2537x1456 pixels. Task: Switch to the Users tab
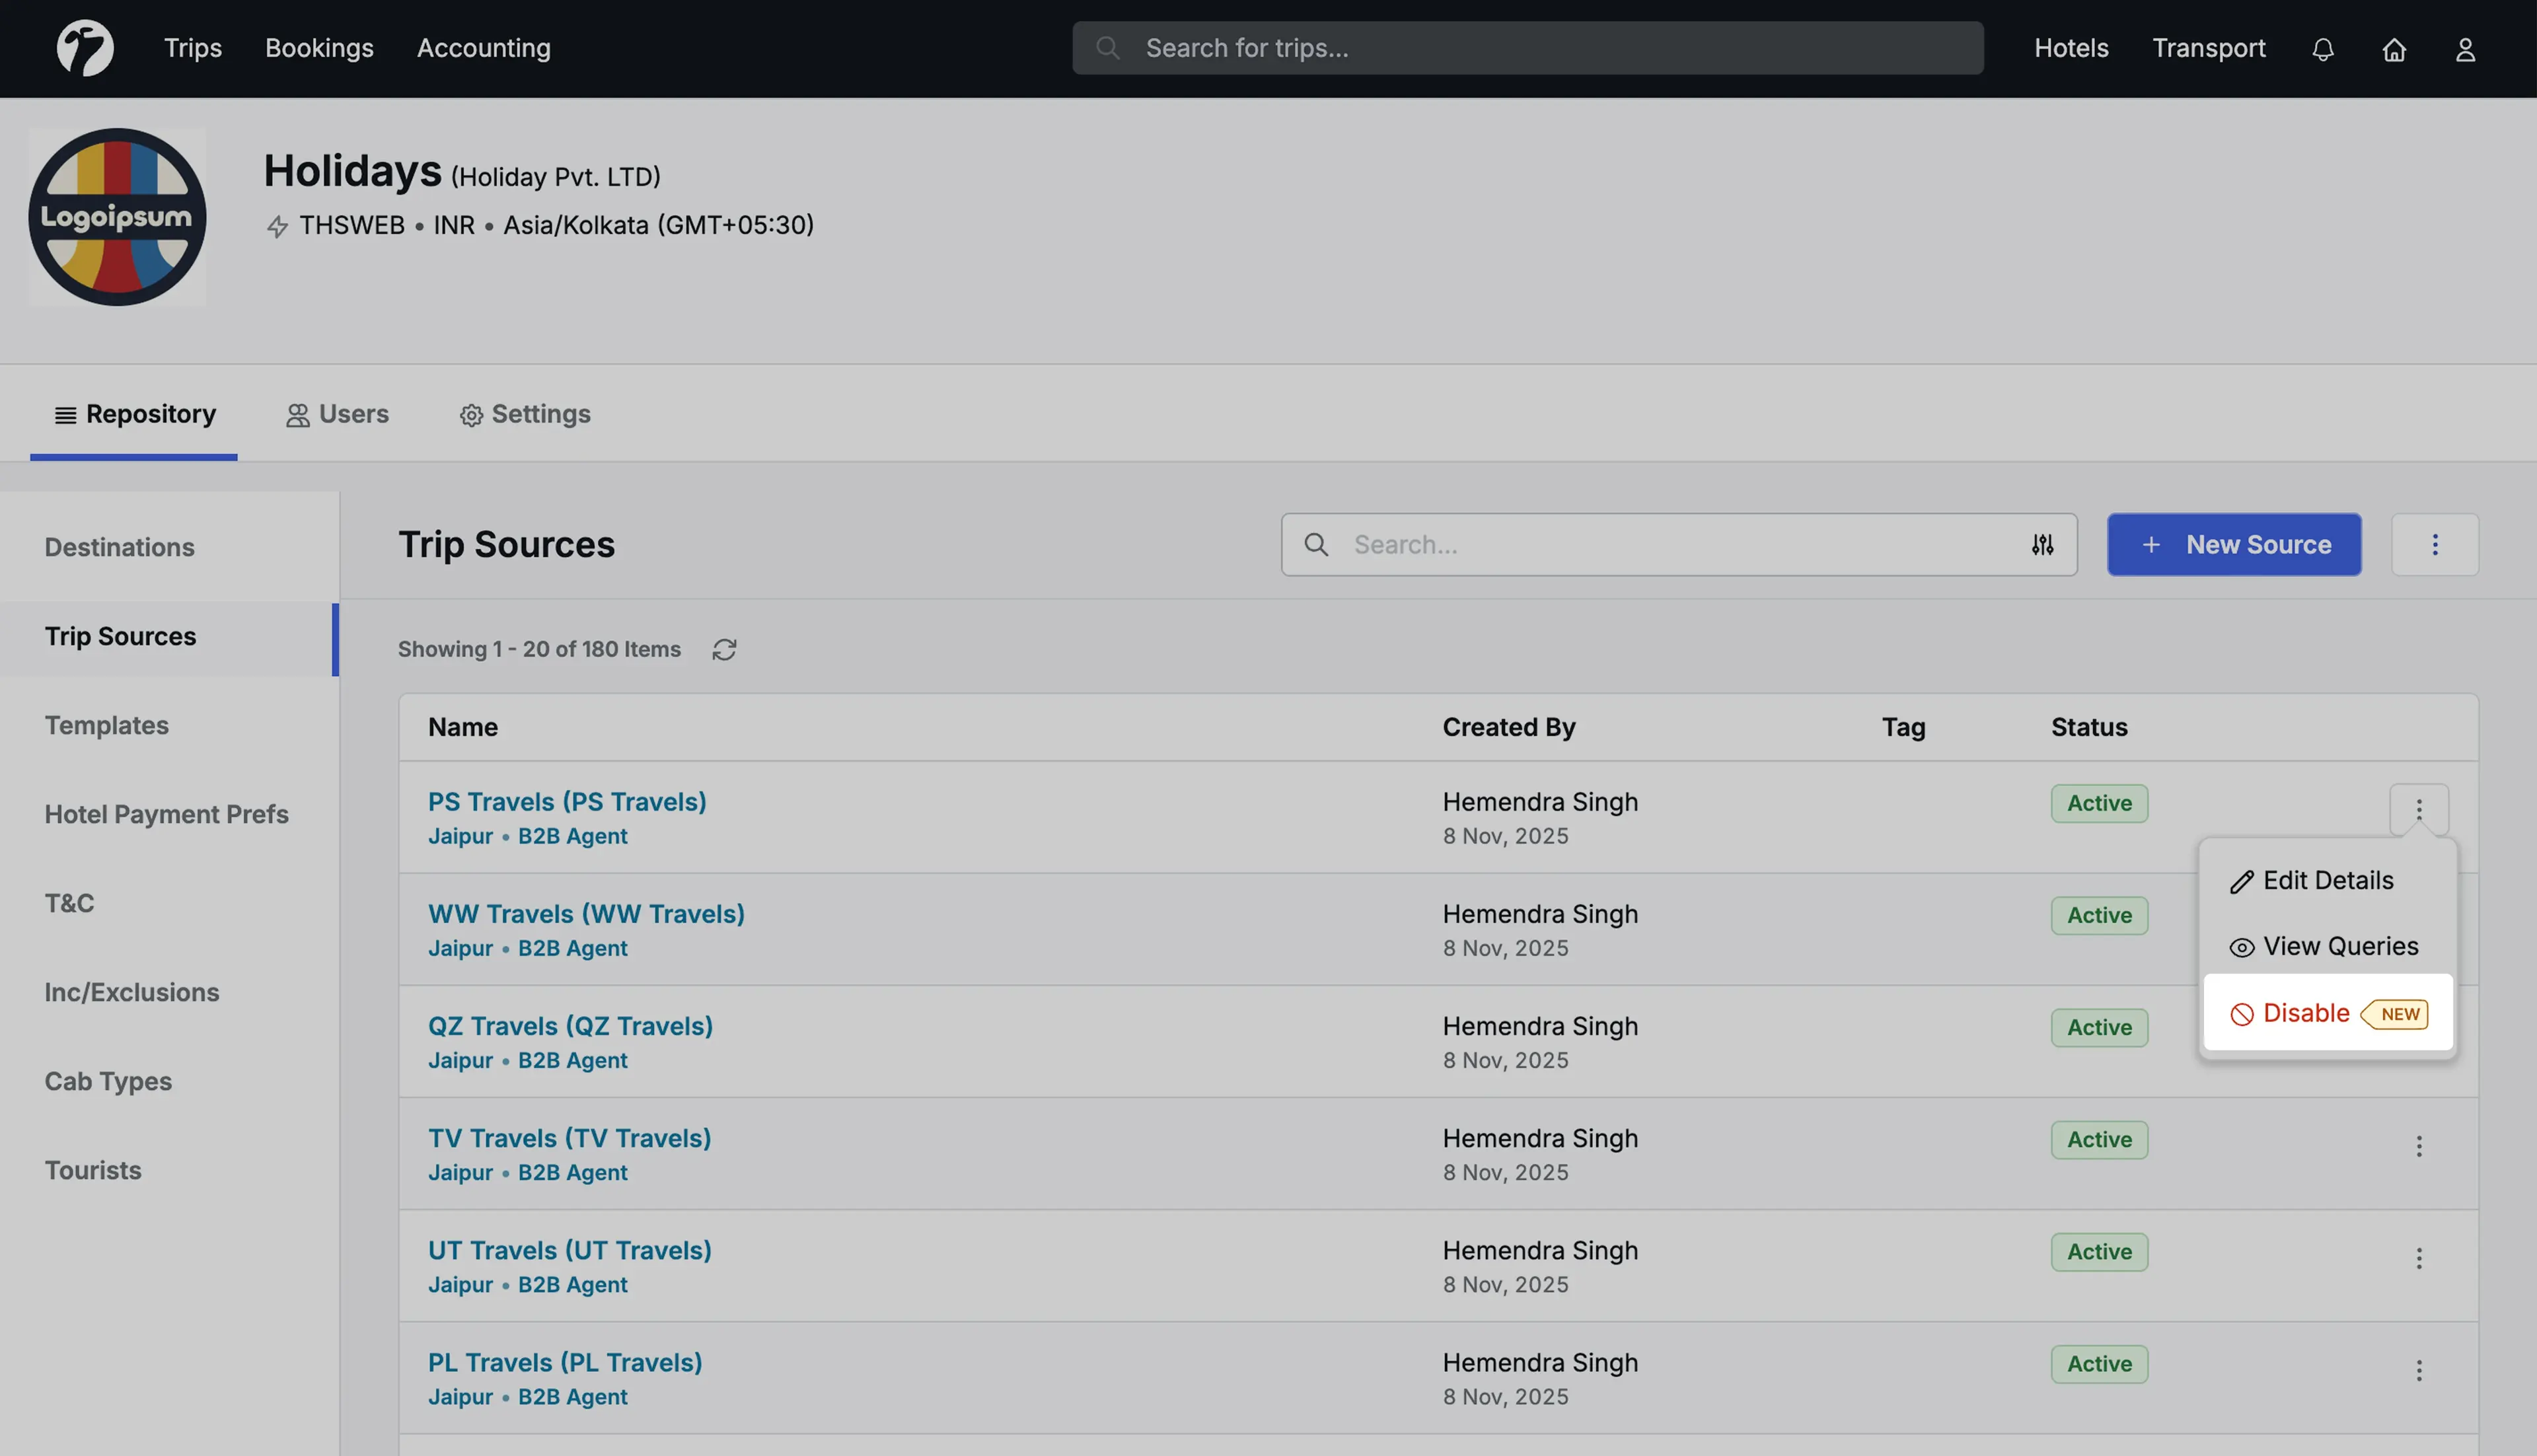tap(337, 414)
